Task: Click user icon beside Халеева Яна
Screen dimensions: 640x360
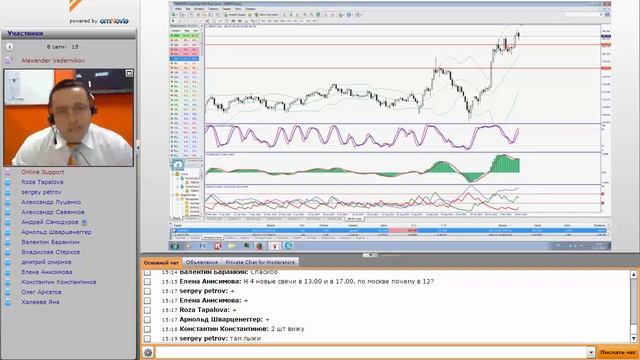Action: coord(8,302)
